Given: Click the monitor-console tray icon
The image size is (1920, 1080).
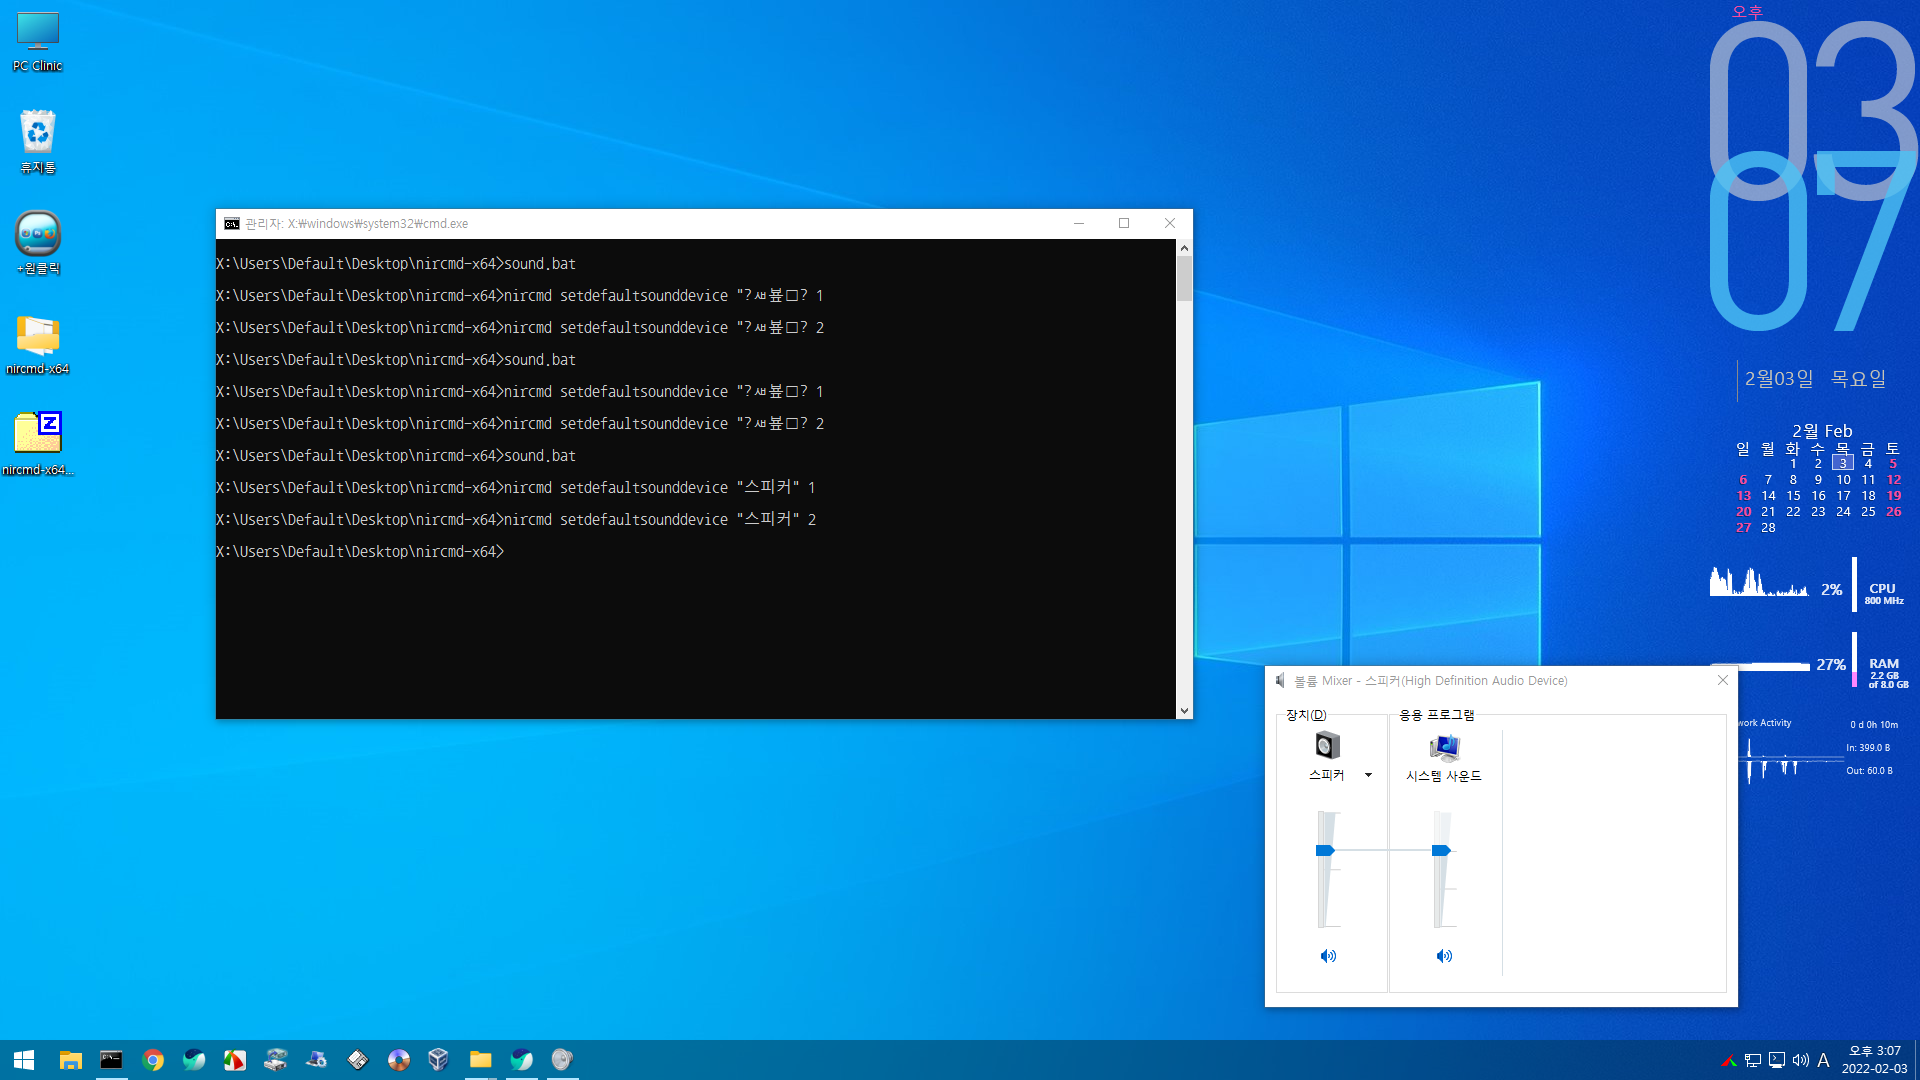Looking at the screenshot, I should click(1777, 1060).
